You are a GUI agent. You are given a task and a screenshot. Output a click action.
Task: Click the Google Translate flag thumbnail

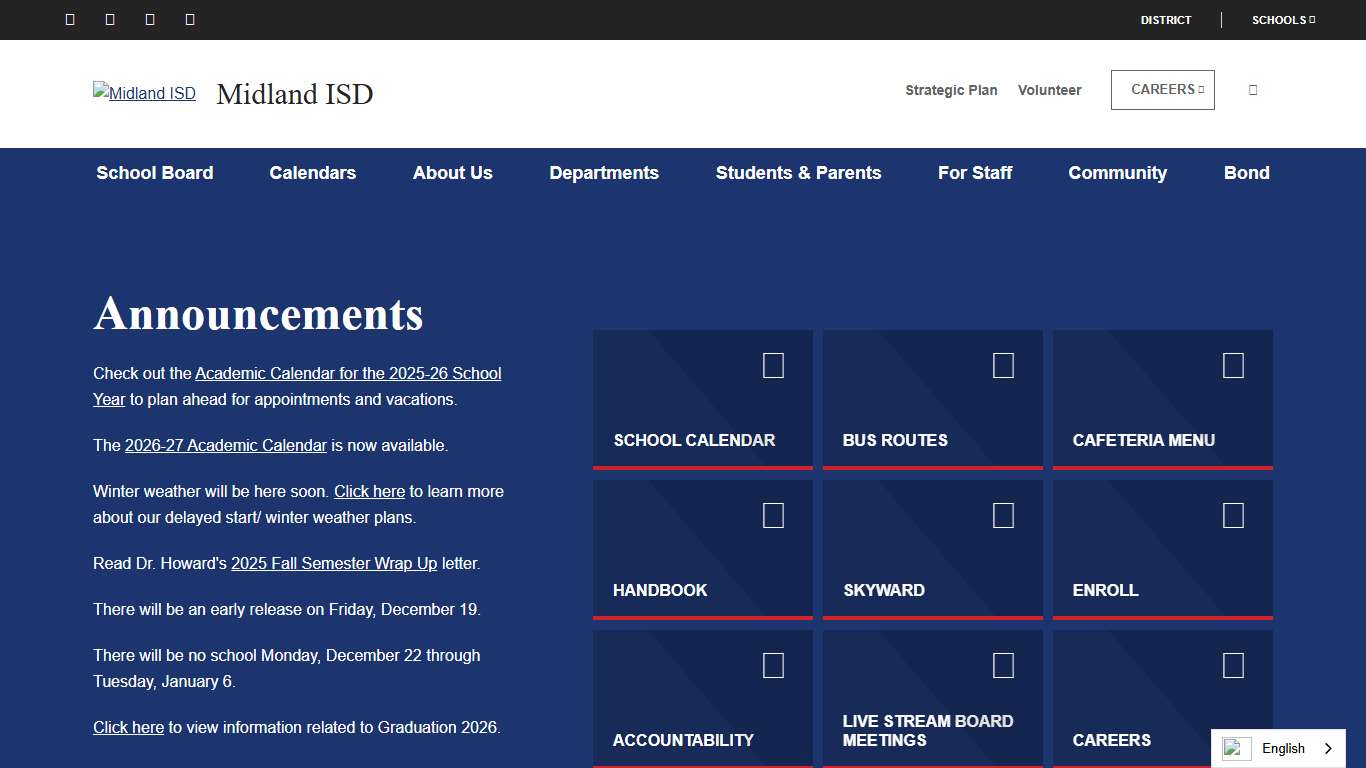point(1235,748)
